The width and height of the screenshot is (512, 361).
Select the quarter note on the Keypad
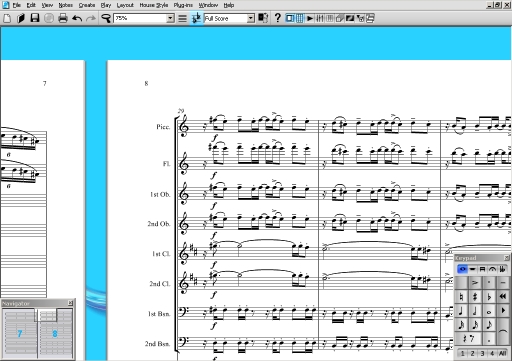461,310
